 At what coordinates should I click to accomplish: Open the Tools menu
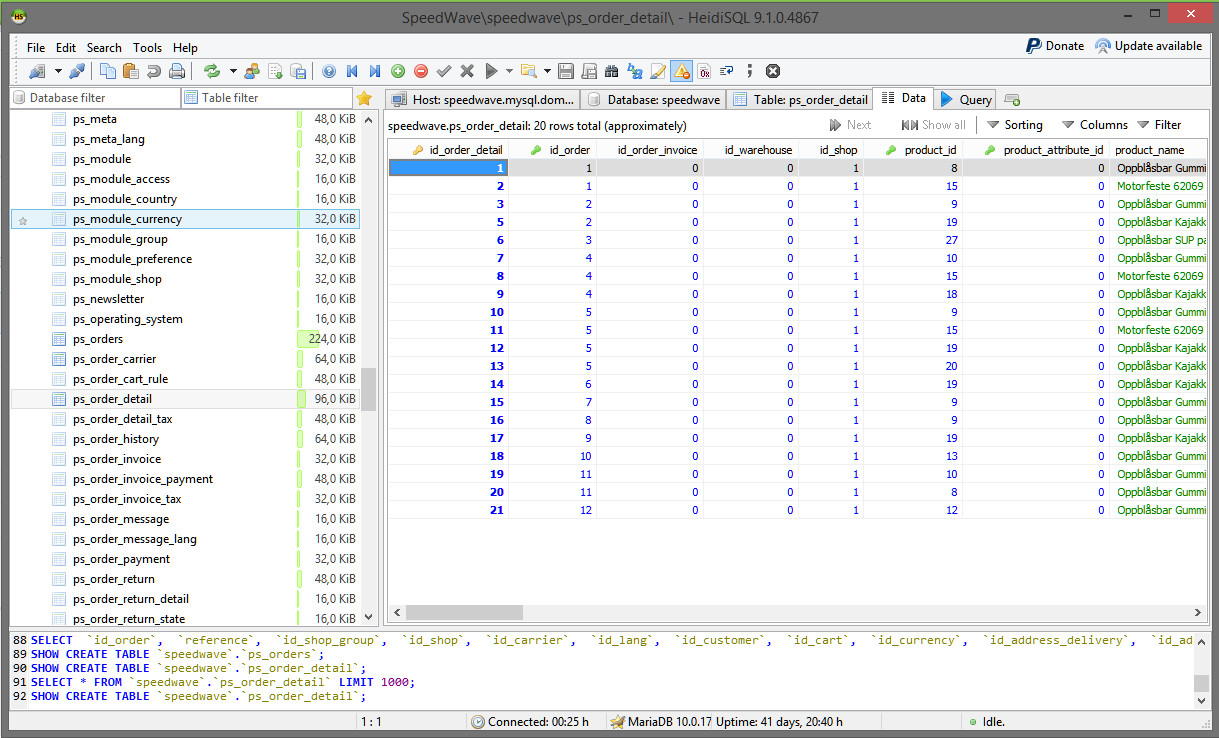pos(147,47)
